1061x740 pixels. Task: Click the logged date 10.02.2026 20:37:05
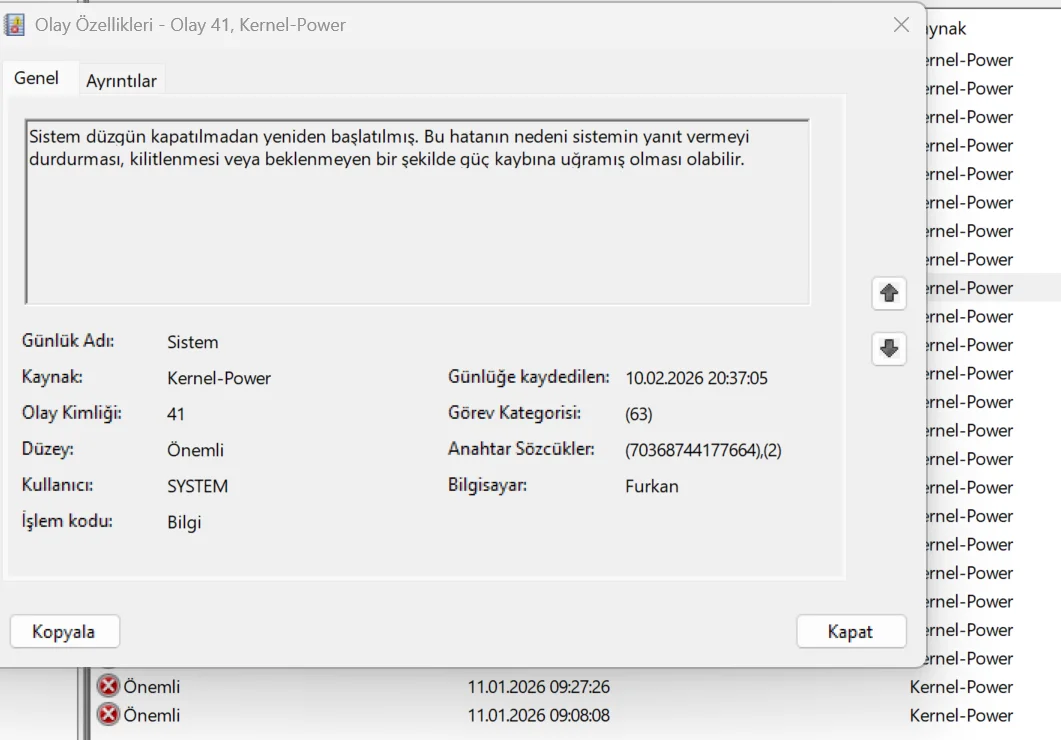coord(696,378)
